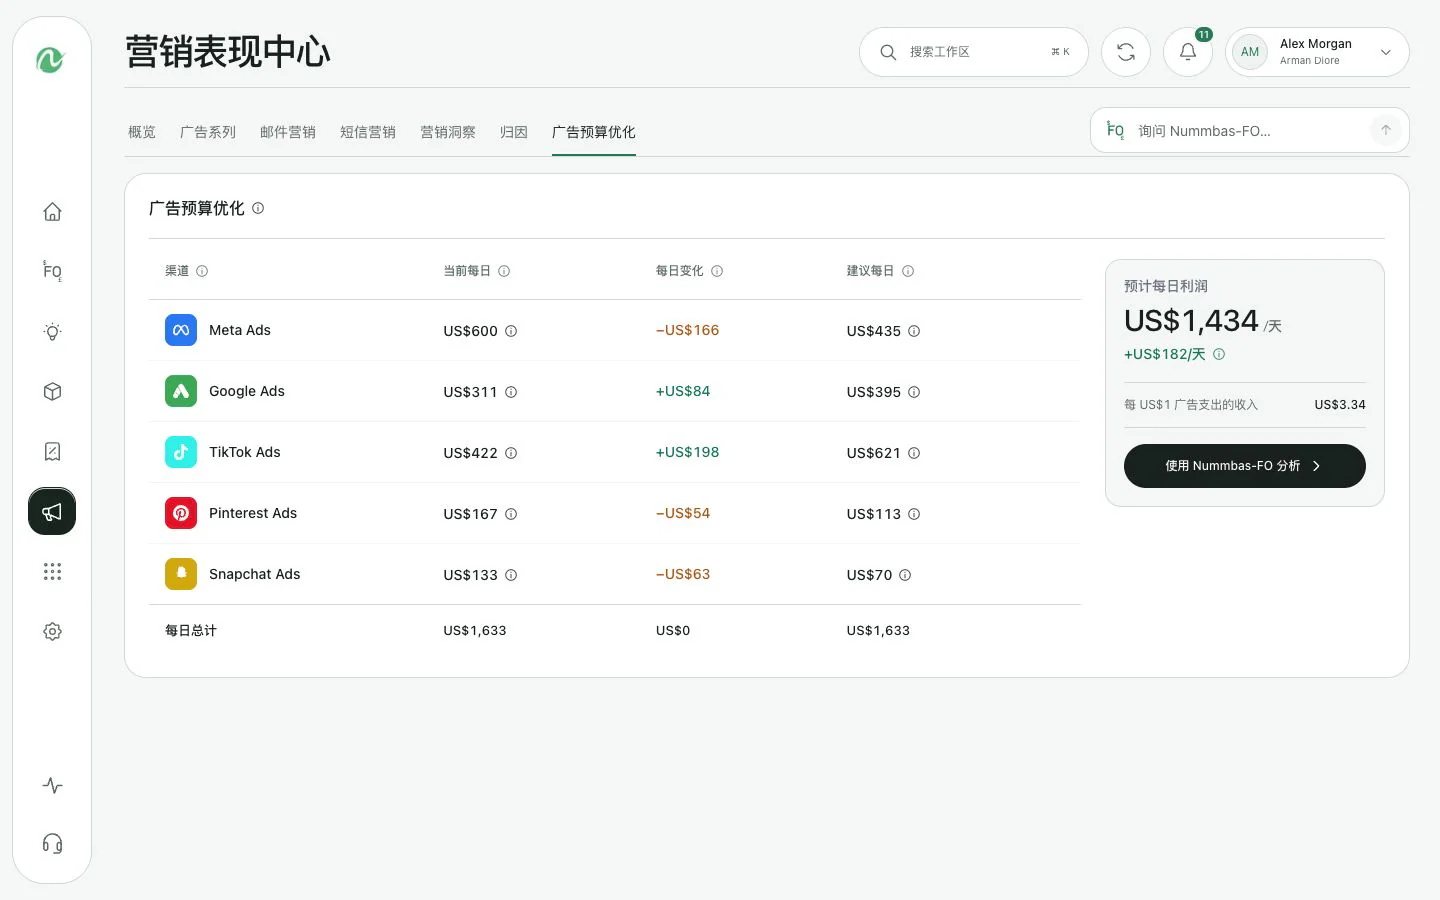Click info icon beside 每日变化 header
Image resolution: width=1440 pixels, height=900 pixels.
point(717,271)
